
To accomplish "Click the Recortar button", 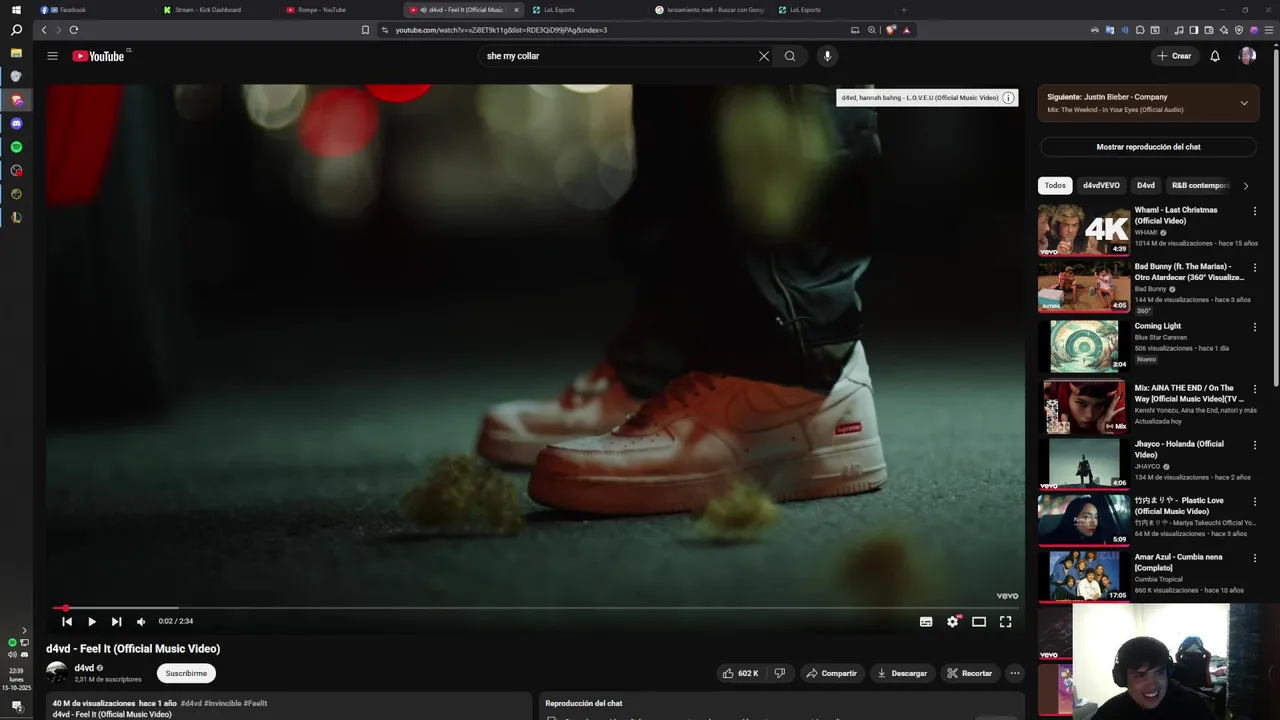I will [x=969, y=673].
